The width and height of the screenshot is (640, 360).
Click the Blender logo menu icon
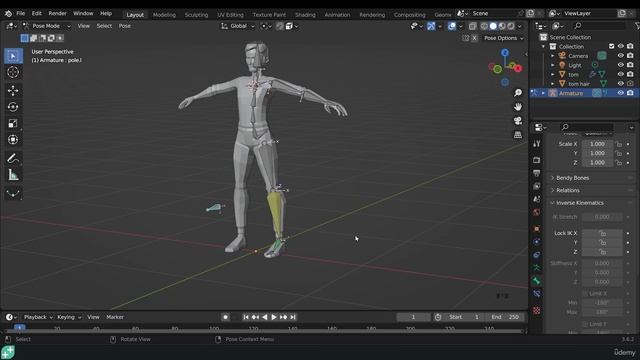tap(8, 13)
